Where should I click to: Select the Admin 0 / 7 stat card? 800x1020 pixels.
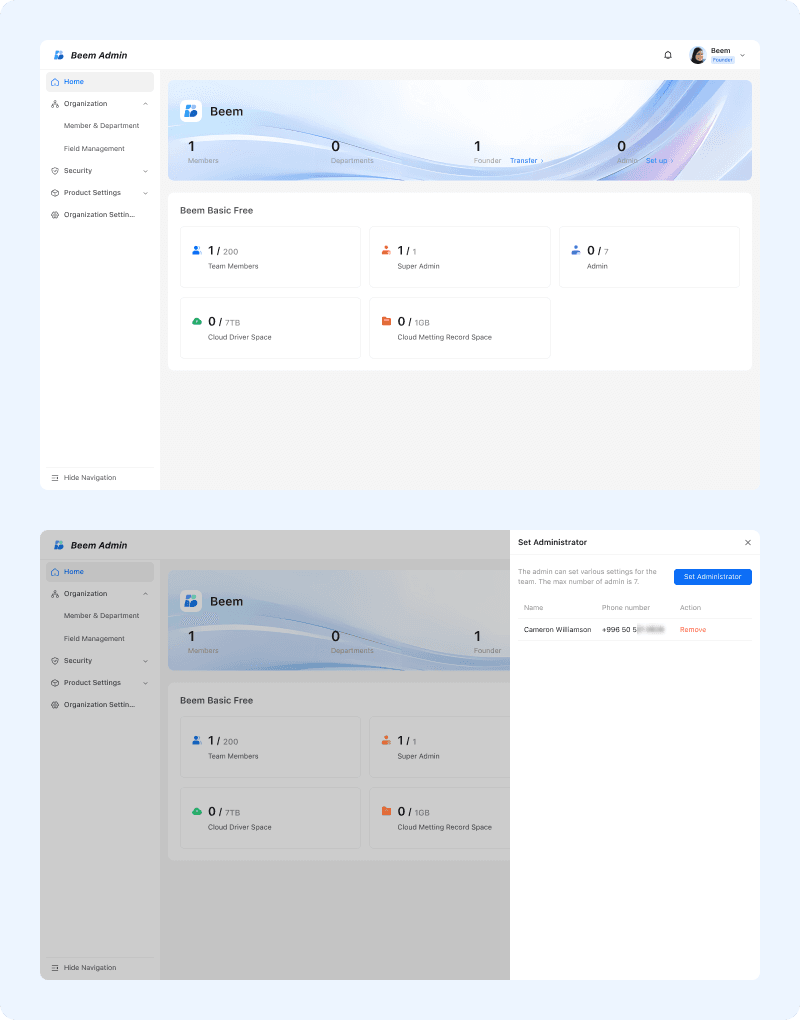tap(648, 257)
